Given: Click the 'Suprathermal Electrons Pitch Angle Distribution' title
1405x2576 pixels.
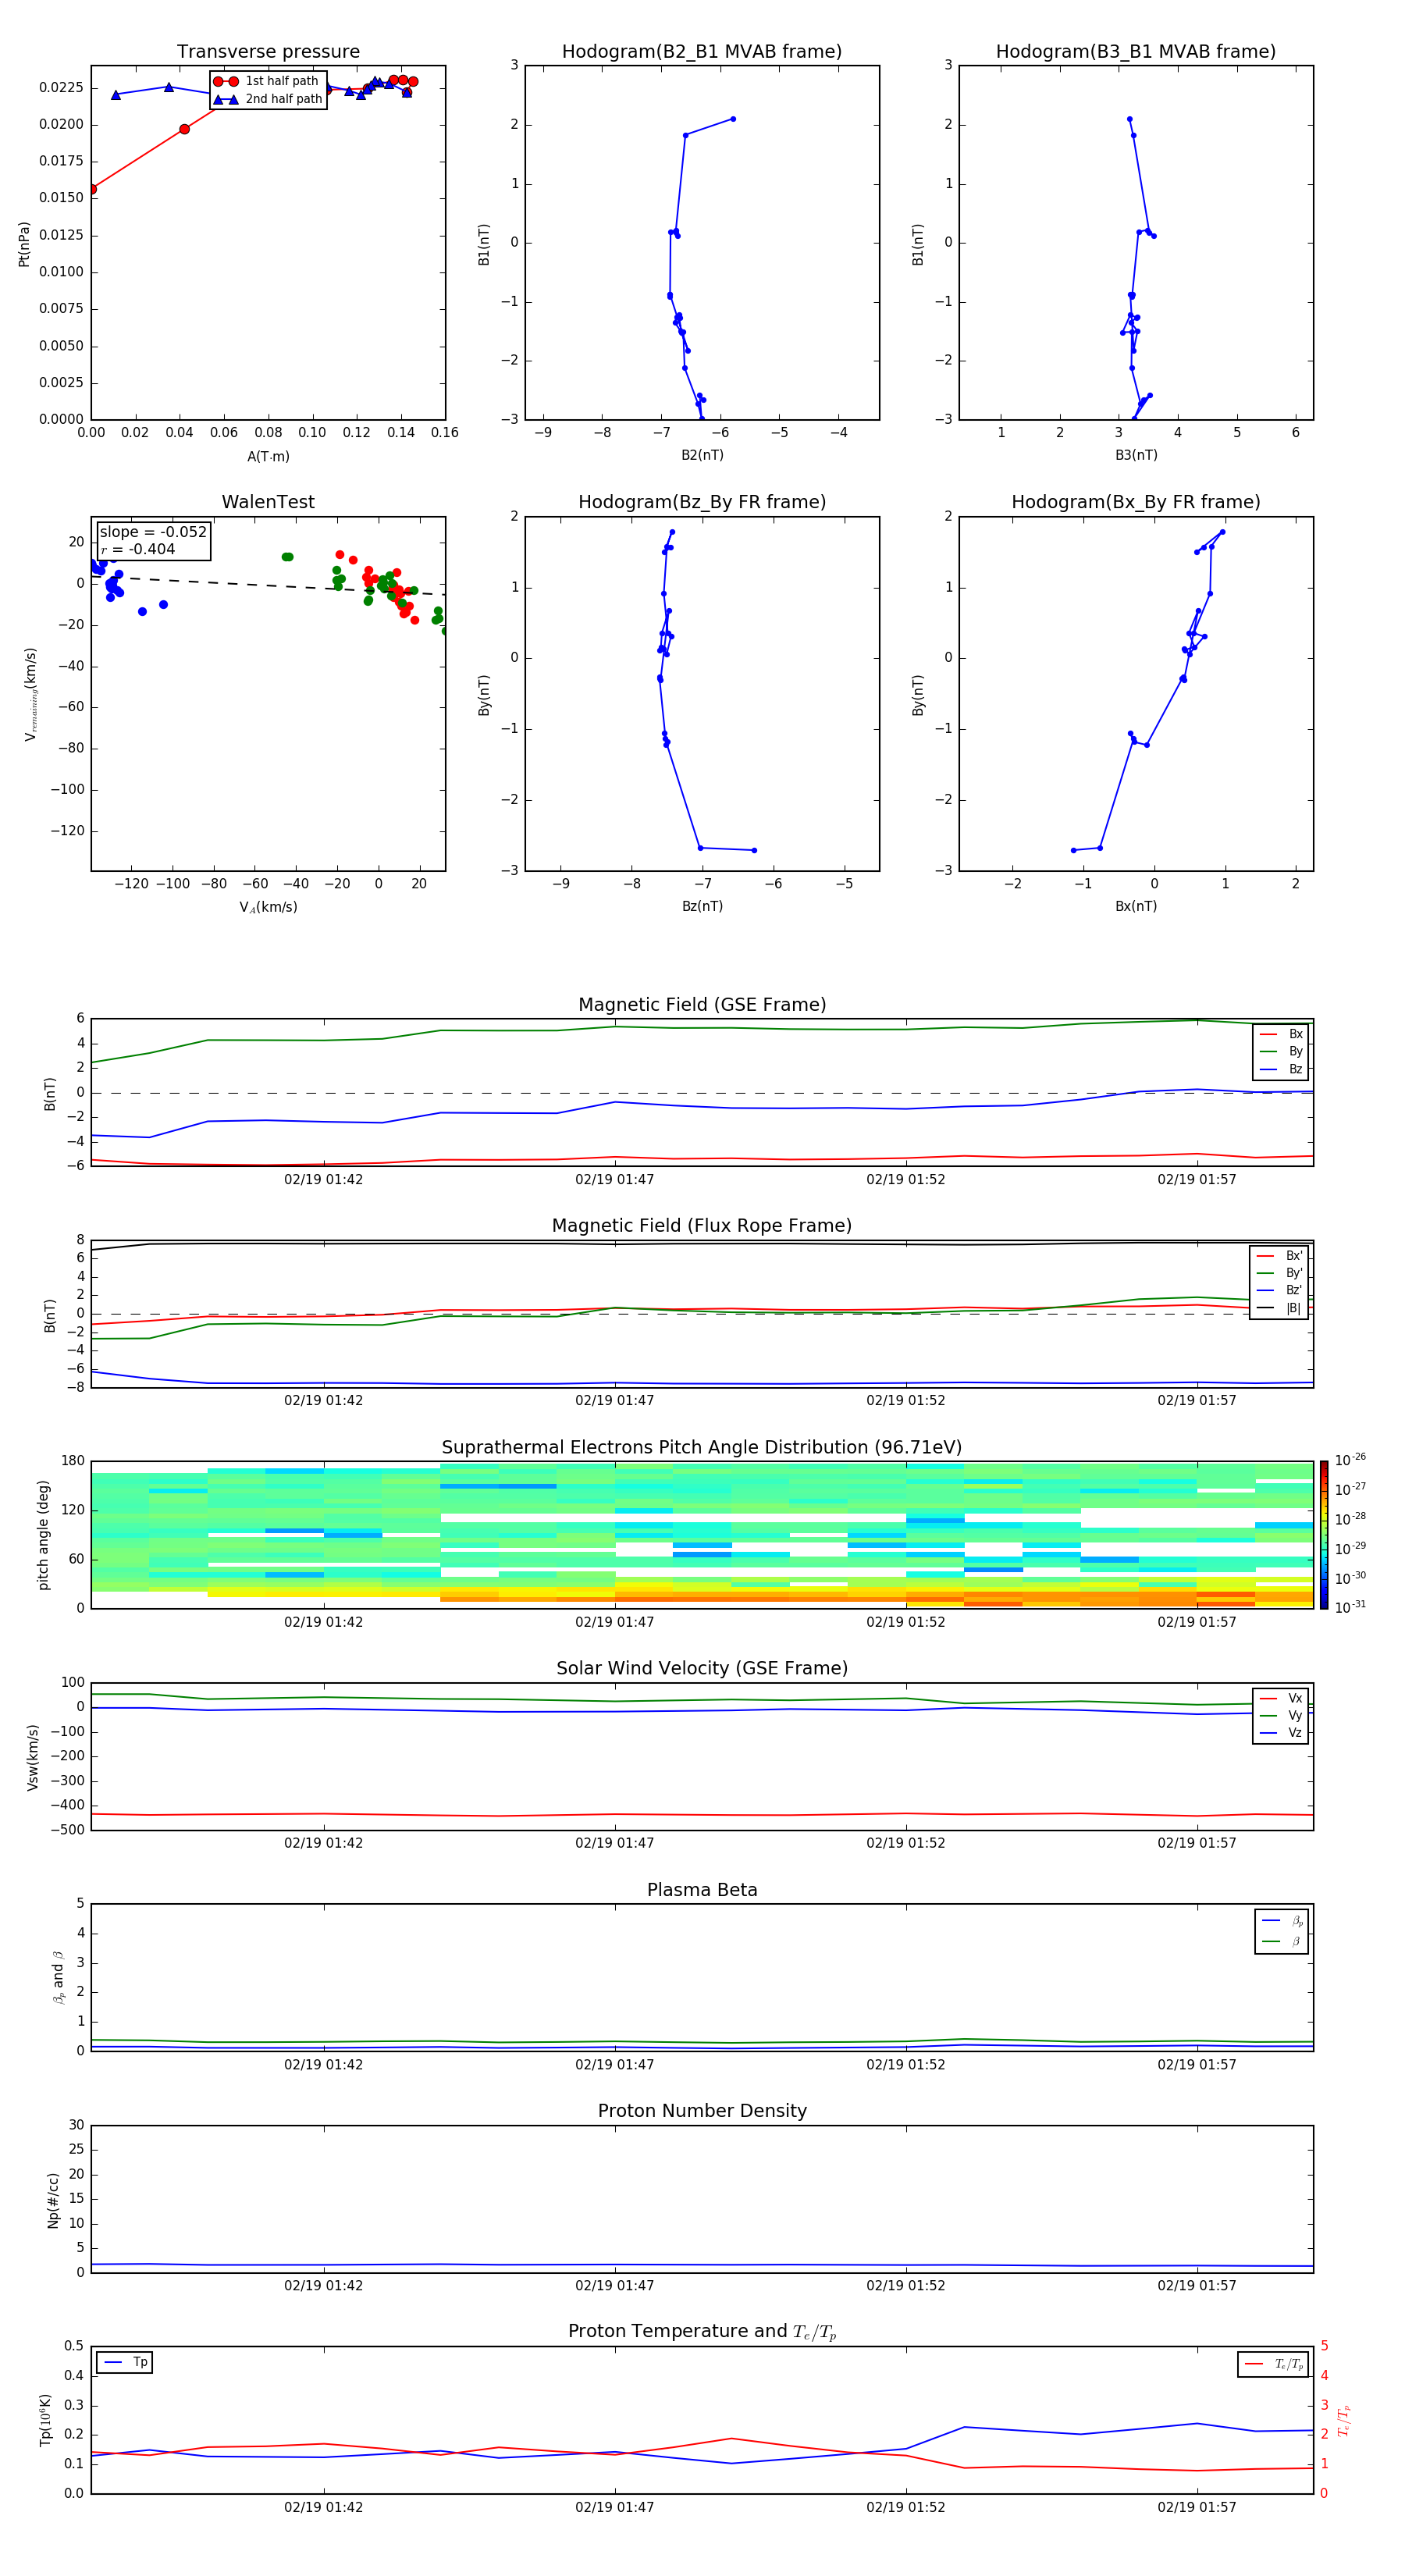Looking at the screenshot, I should click(702, 1448).
